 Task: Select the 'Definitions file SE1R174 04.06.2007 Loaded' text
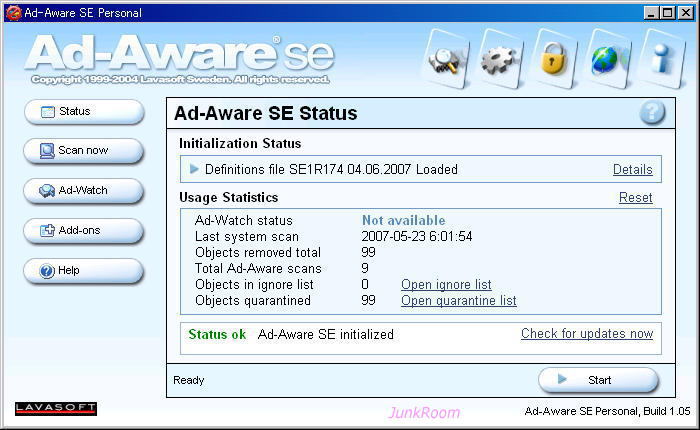331,170
